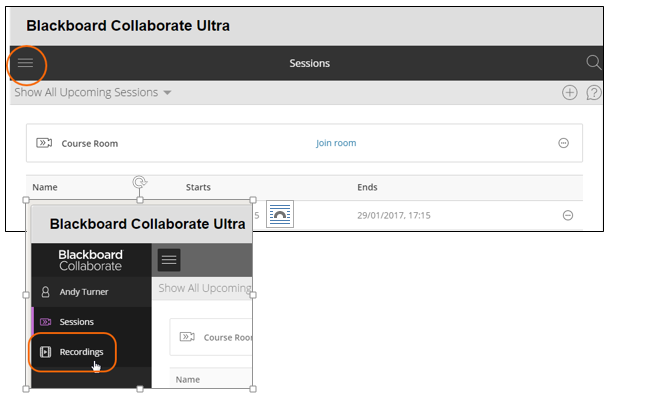658x398 pixels.
Task: Expand Show All Upcoming Sessions dropdown
Action: click(x=93, y=92)
